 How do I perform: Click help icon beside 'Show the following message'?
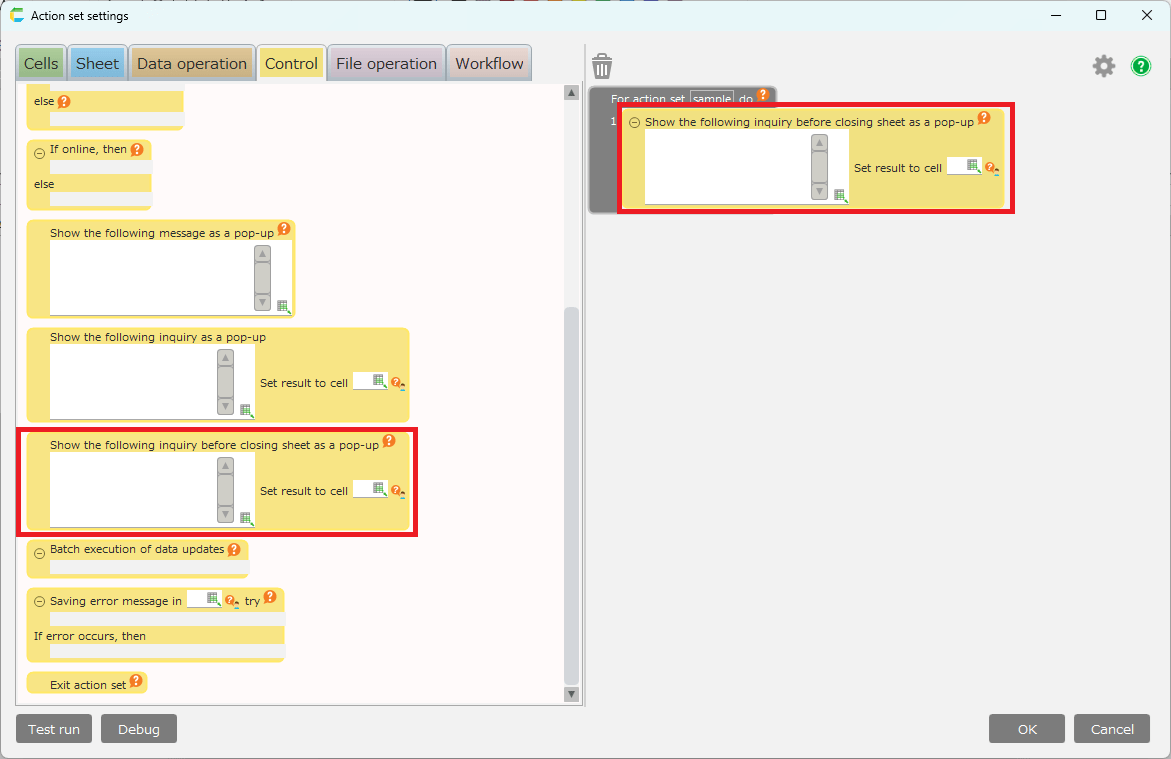pos(284,229)
